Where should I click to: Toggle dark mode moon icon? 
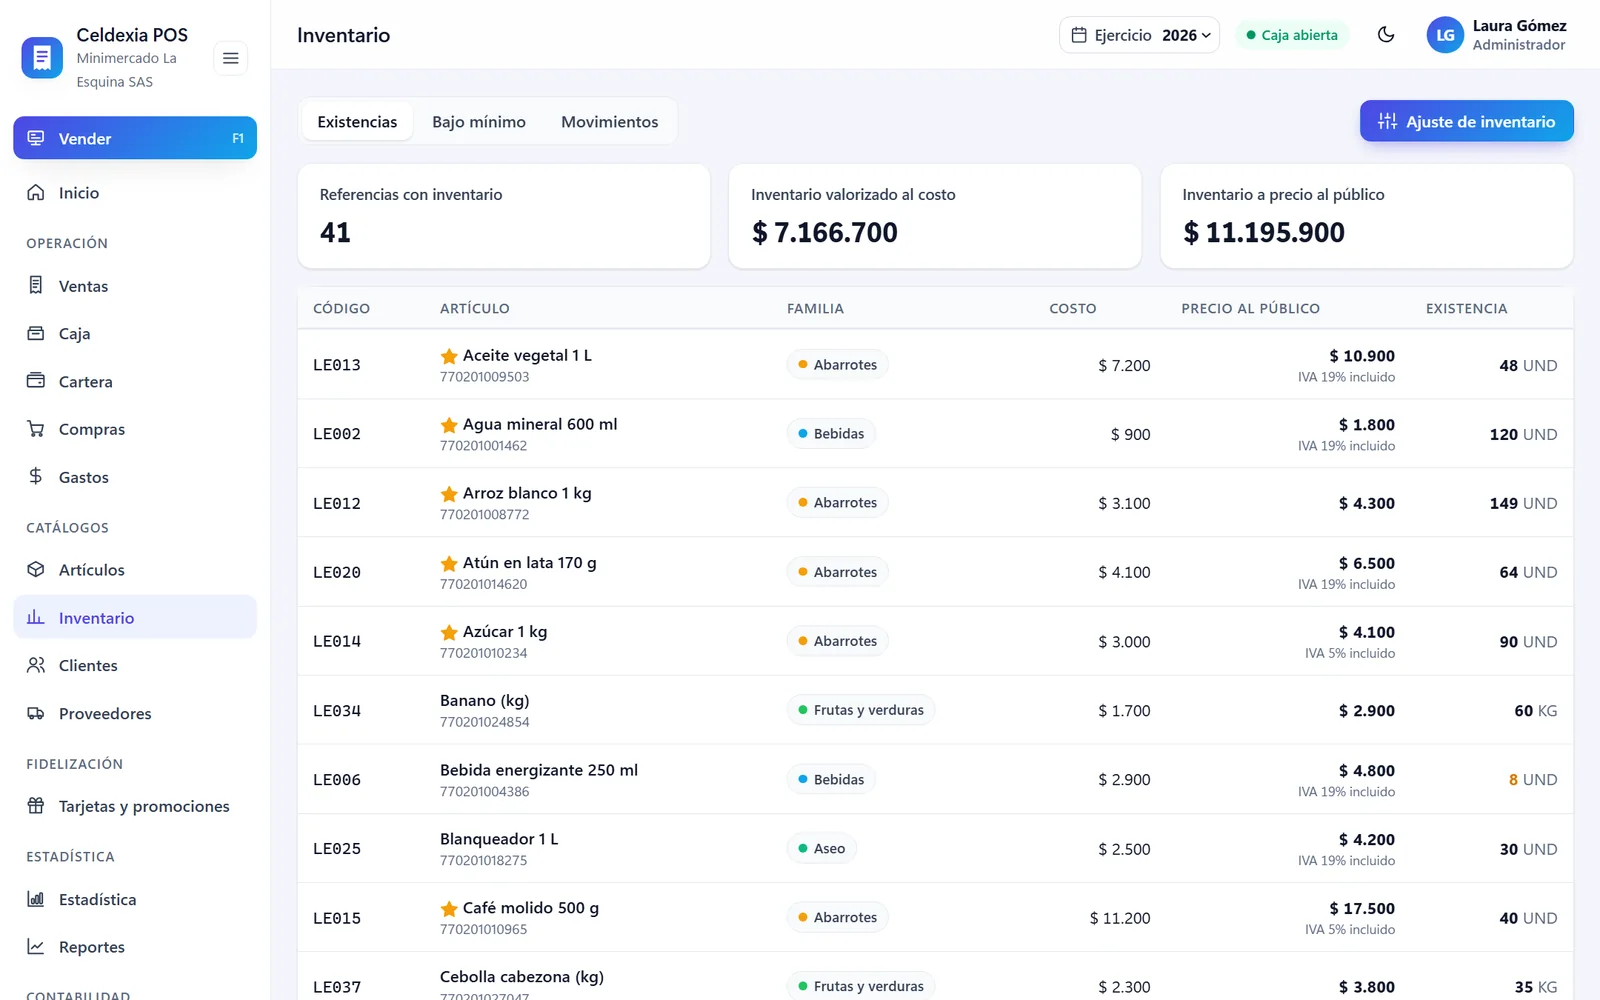[1386, 35]
